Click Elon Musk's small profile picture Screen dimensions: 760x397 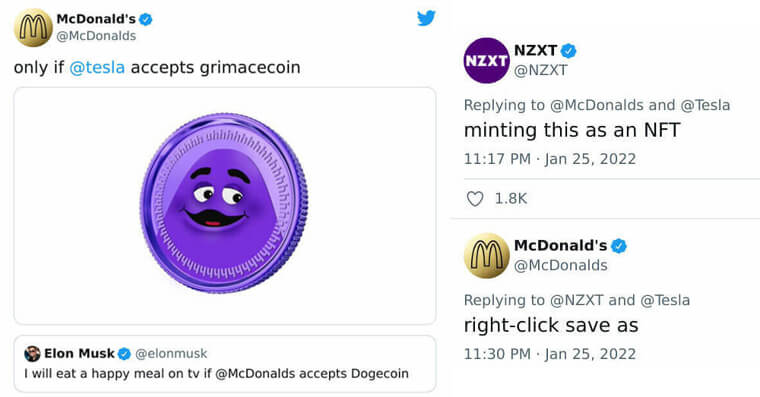pyautogui.click(x=32, y=354)
